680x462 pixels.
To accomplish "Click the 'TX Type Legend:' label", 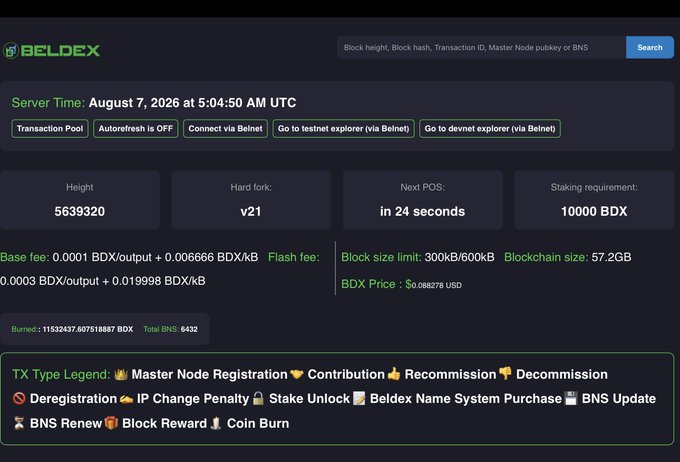I will [61, 374].
